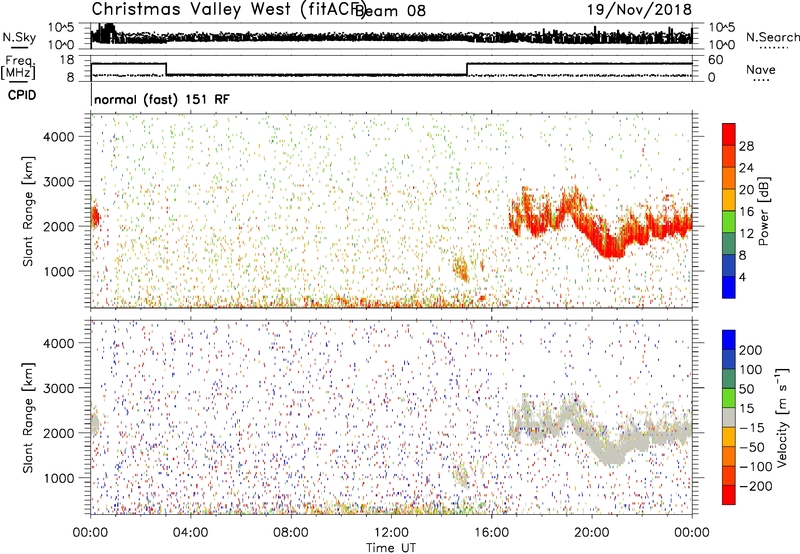Click the date '19/Nov/2018'
This screenshot has height=554, width=800.
[639, 9]
